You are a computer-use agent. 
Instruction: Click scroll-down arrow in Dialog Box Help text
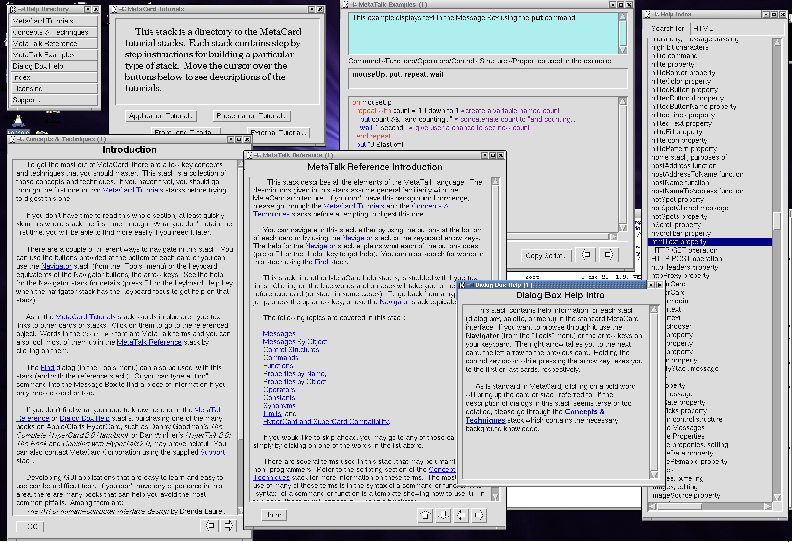tap(654, 474)
